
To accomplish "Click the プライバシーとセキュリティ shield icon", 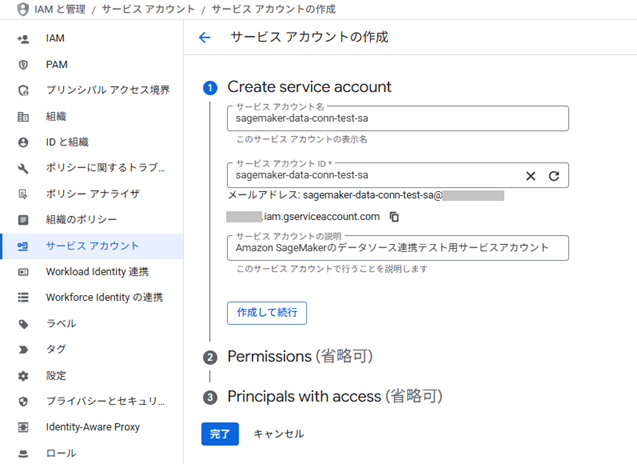I will coord(23,401).
